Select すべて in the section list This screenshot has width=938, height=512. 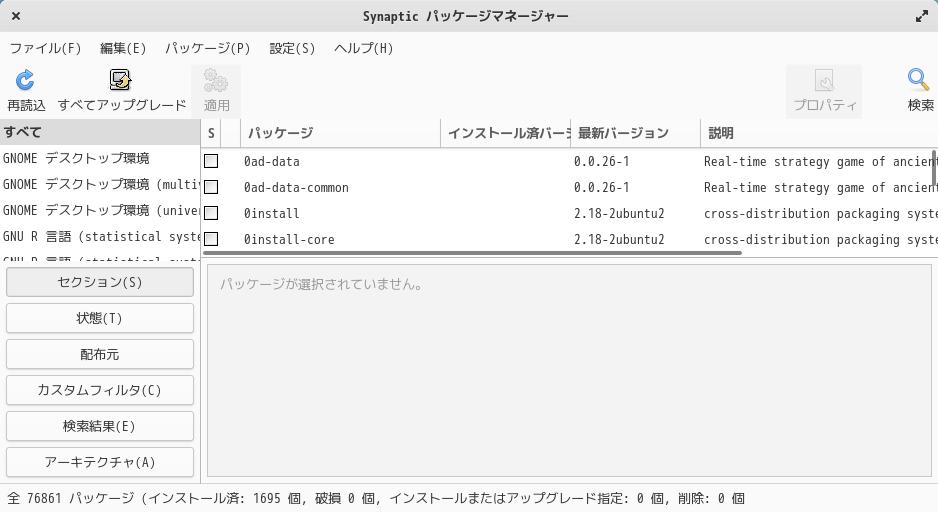(x=100, y=132)
